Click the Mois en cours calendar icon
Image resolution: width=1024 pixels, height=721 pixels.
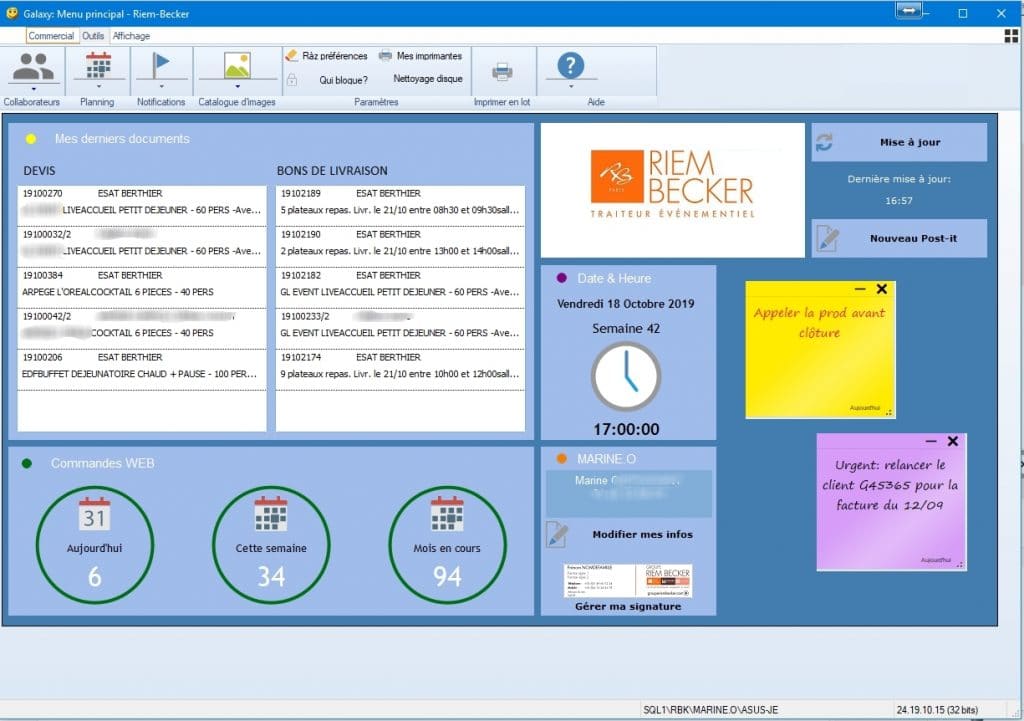tap(446, 514)
